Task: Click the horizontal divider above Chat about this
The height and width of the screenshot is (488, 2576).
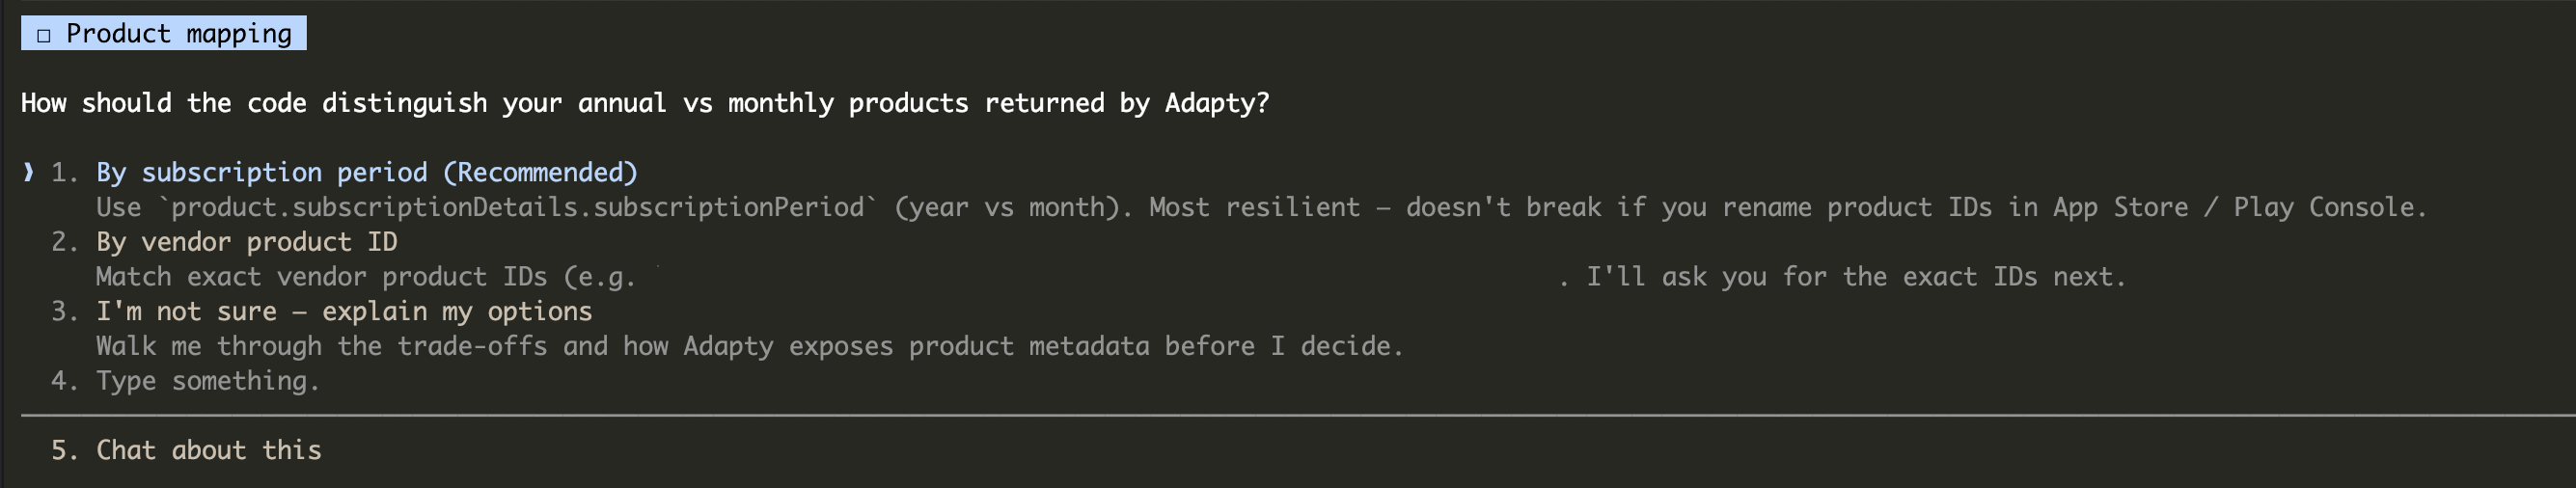Action: (1298, 414)
